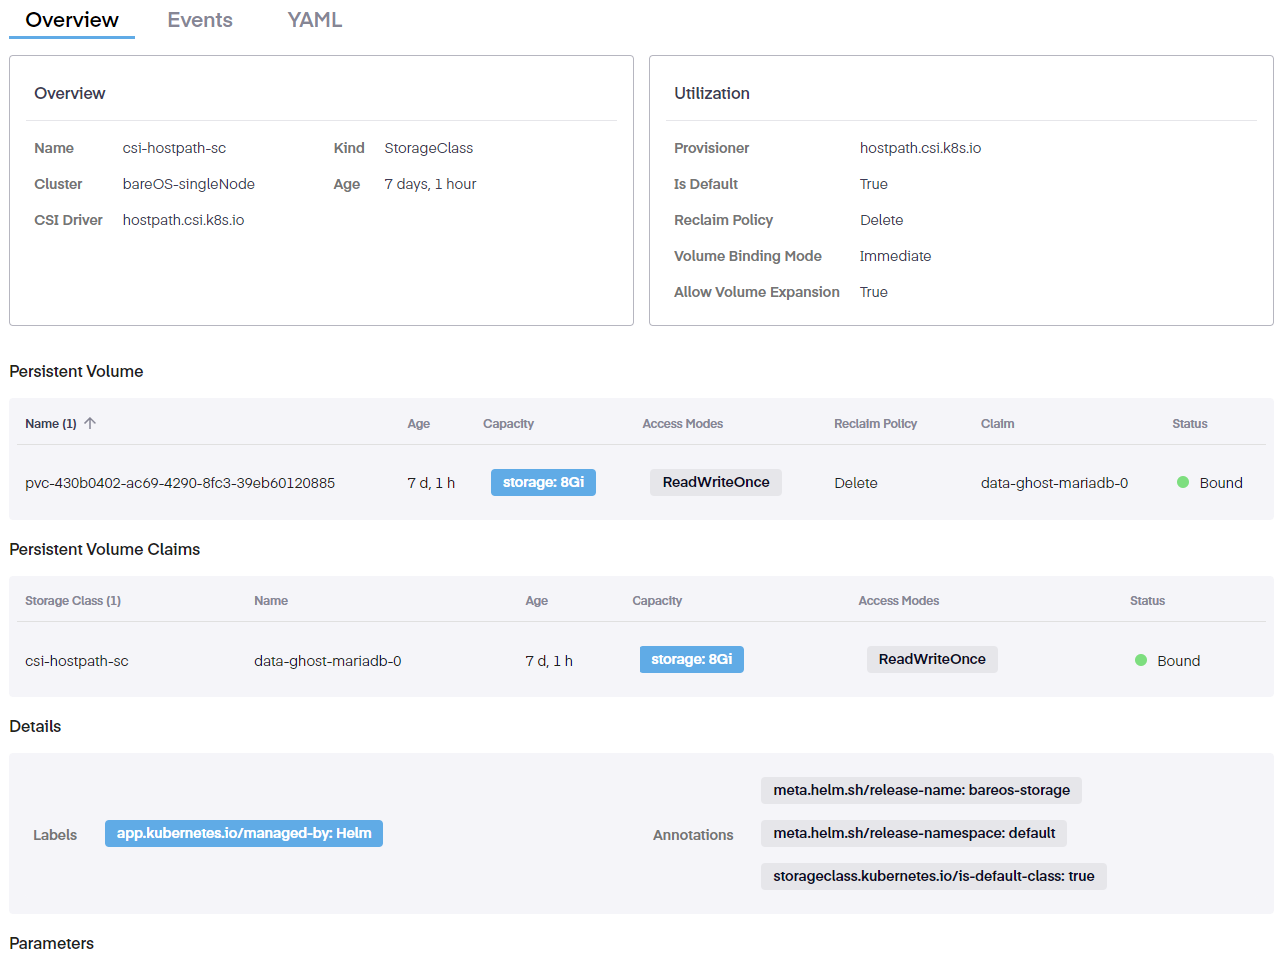Open persistent volume pvc-430b0402-ac69-4290-8fc3-39eb60120885

click(180, 483)
